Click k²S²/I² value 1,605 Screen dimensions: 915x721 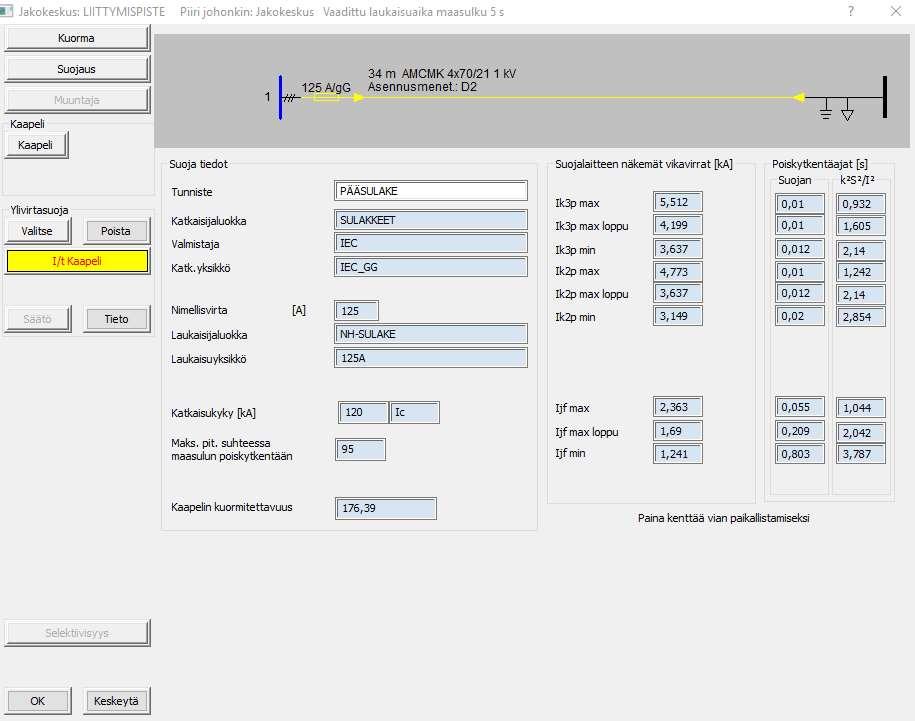[x=861, y=226]
